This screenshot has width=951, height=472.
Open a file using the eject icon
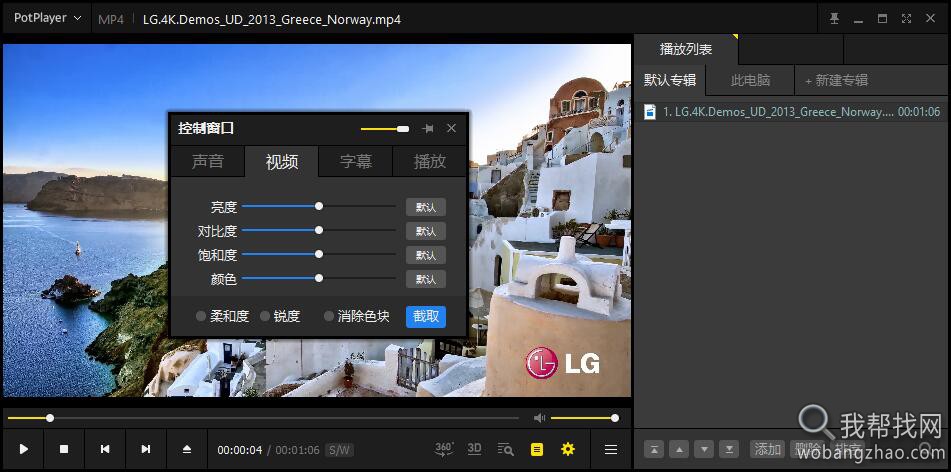187,449
